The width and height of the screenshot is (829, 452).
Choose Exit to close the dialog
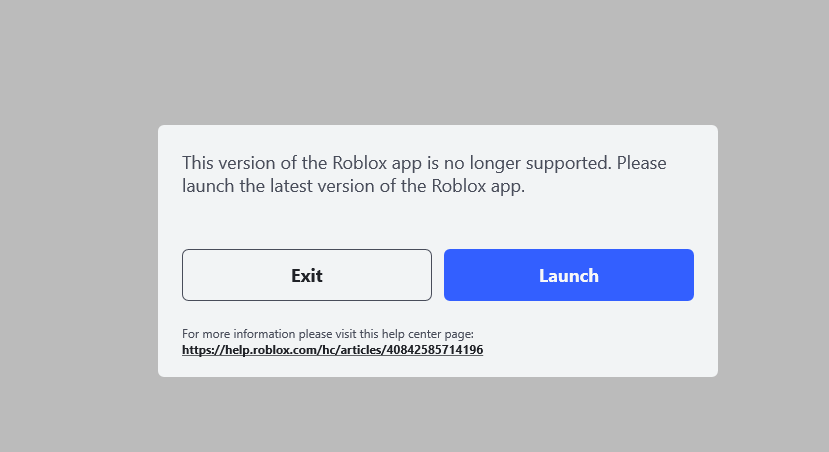306,275
